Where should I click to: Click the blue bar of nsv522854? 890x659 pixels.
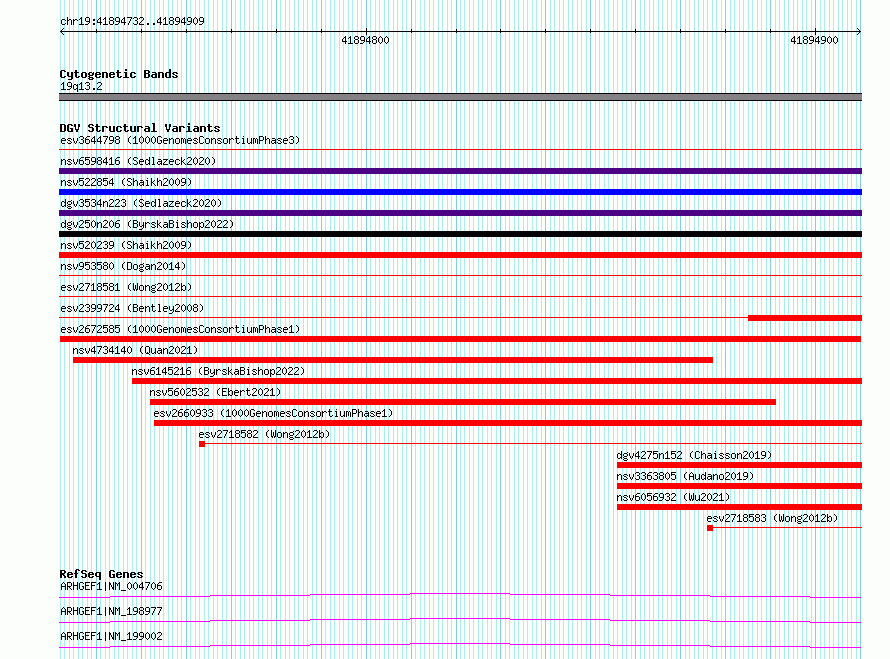click(460, 192)
